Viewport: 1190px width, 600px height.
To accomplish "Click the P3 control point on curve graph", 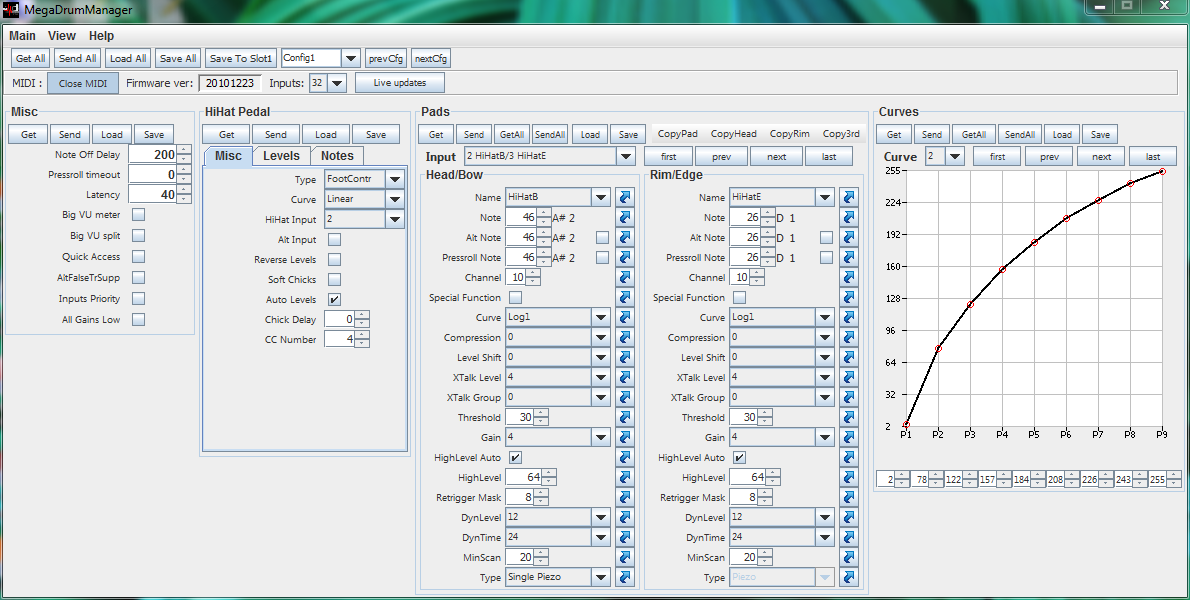I will point(970,304).
